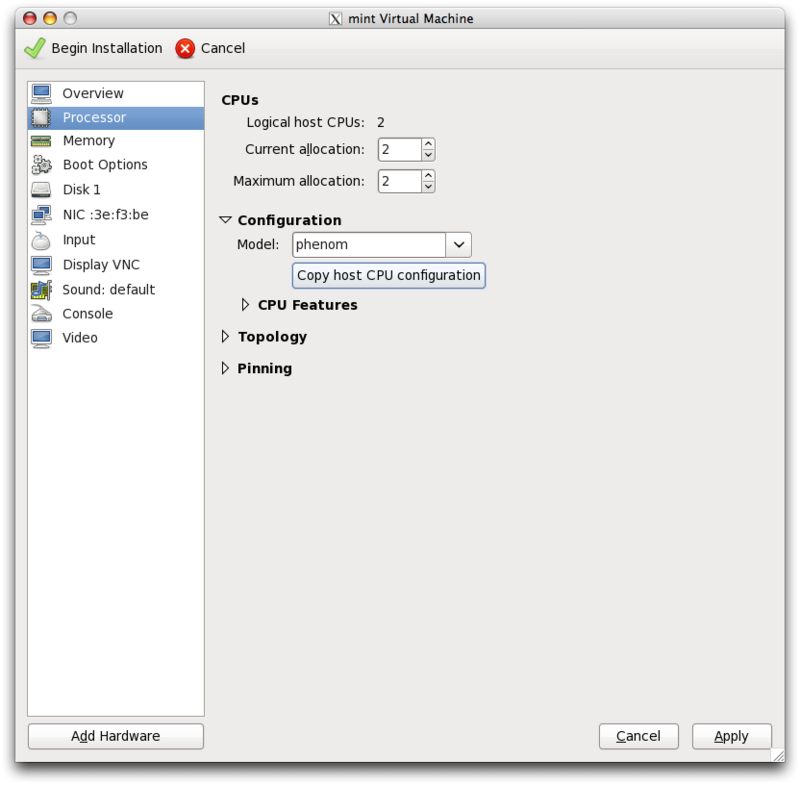Viewport: 800px width, 785px height.
Task: Click the Current allocation value field
Action: pos(400,150)
